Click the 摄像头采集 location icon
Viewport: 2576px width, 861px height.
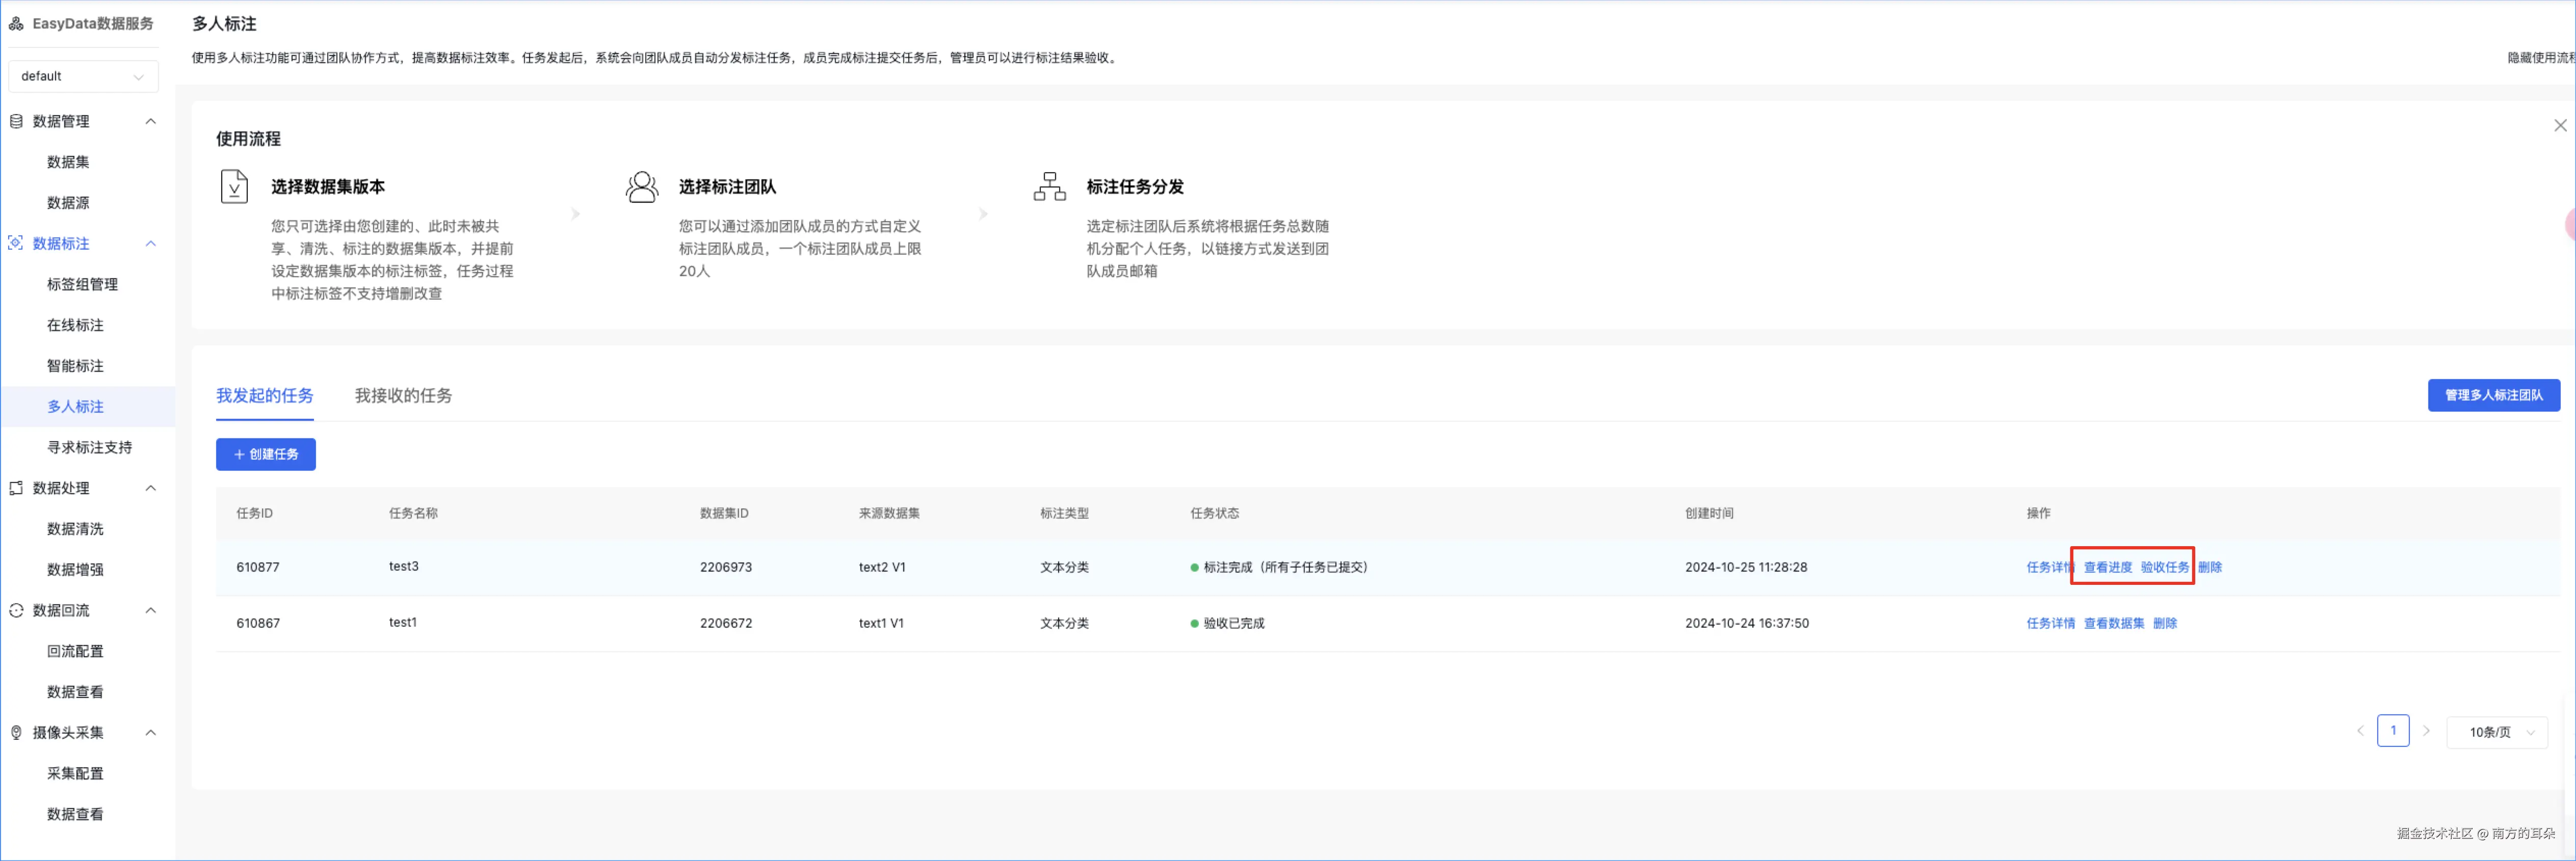point(16,733)
